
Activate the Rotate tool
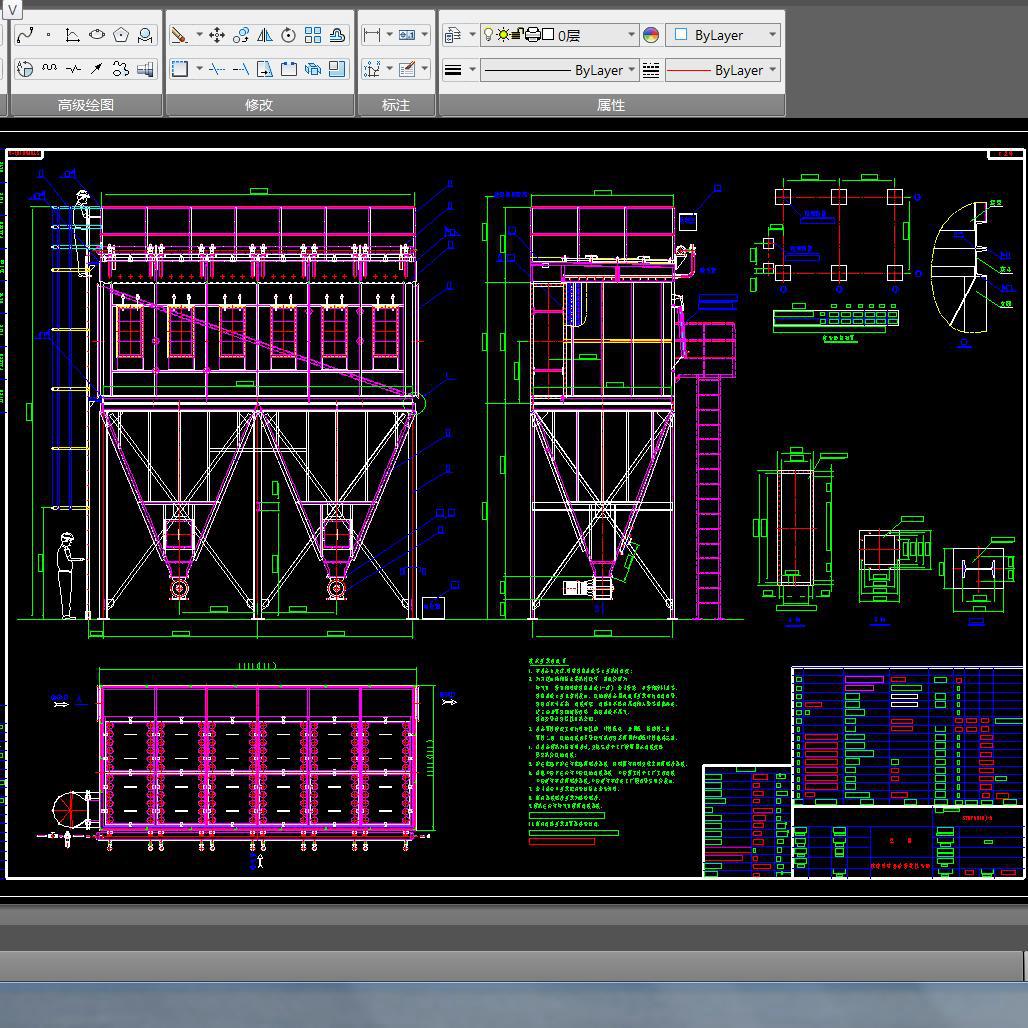288,35
